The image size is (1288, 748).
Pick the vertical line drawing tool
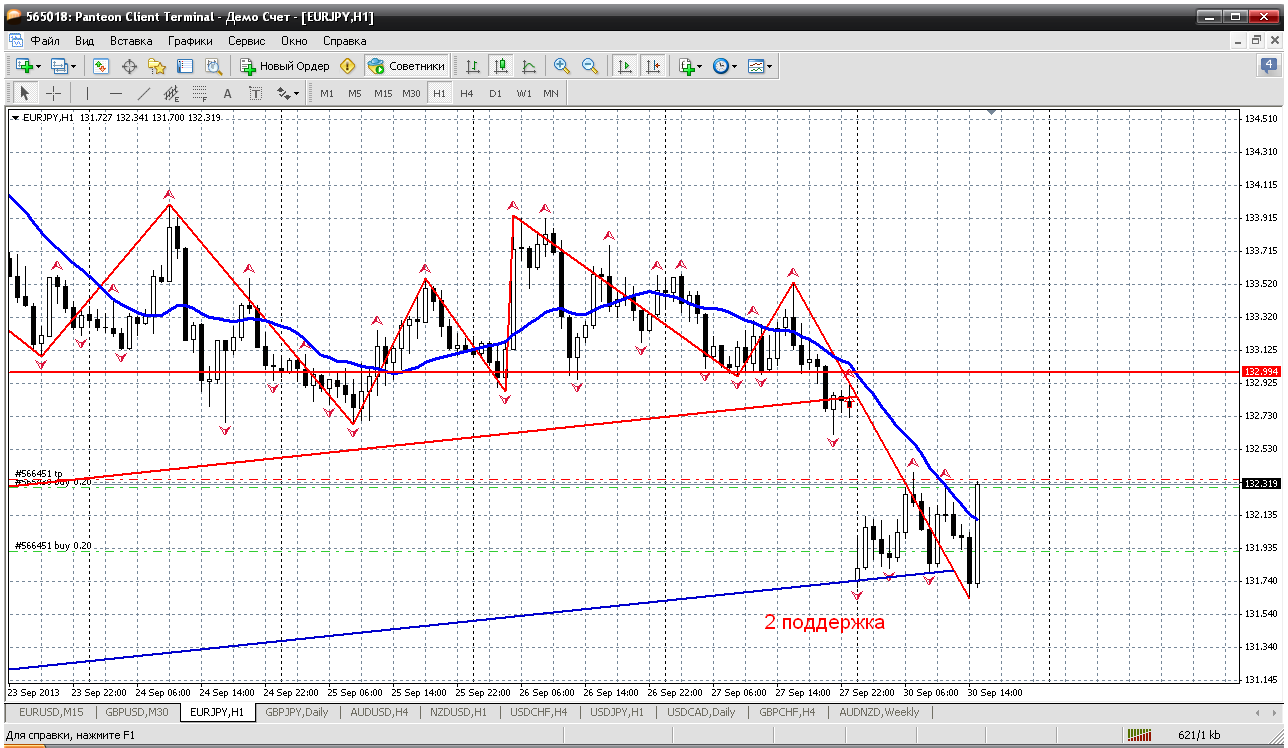coord(87,93)
